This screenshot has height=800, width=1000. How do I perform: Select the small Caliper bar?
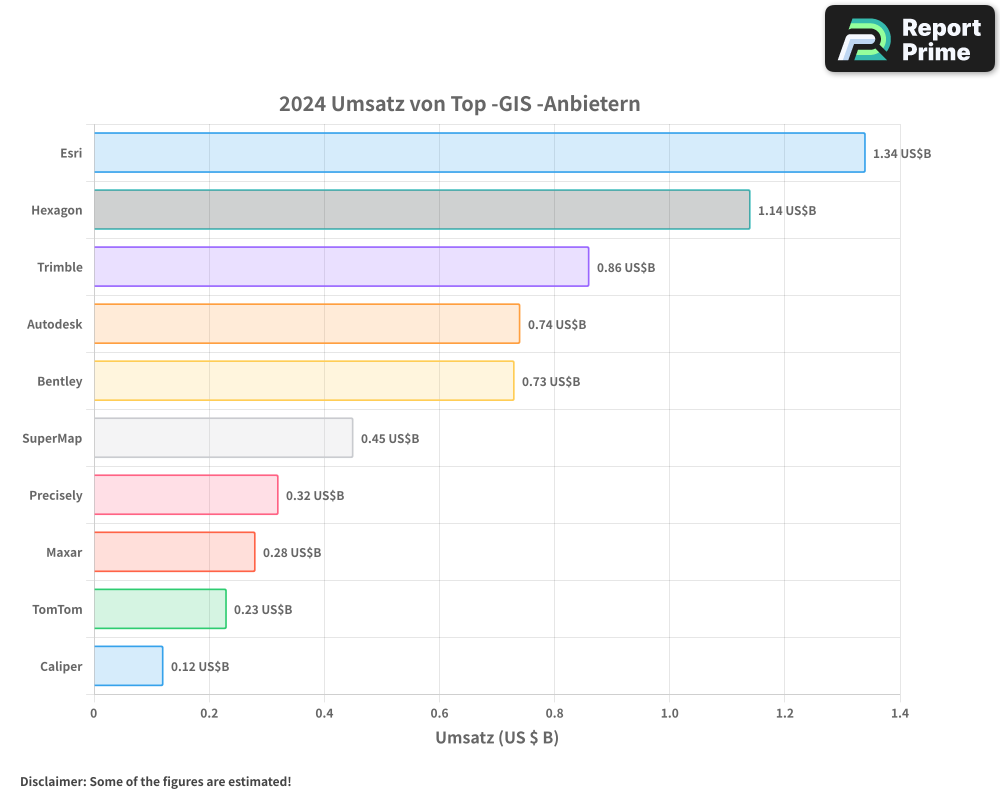pyautogui.click(x=128, y=666)
